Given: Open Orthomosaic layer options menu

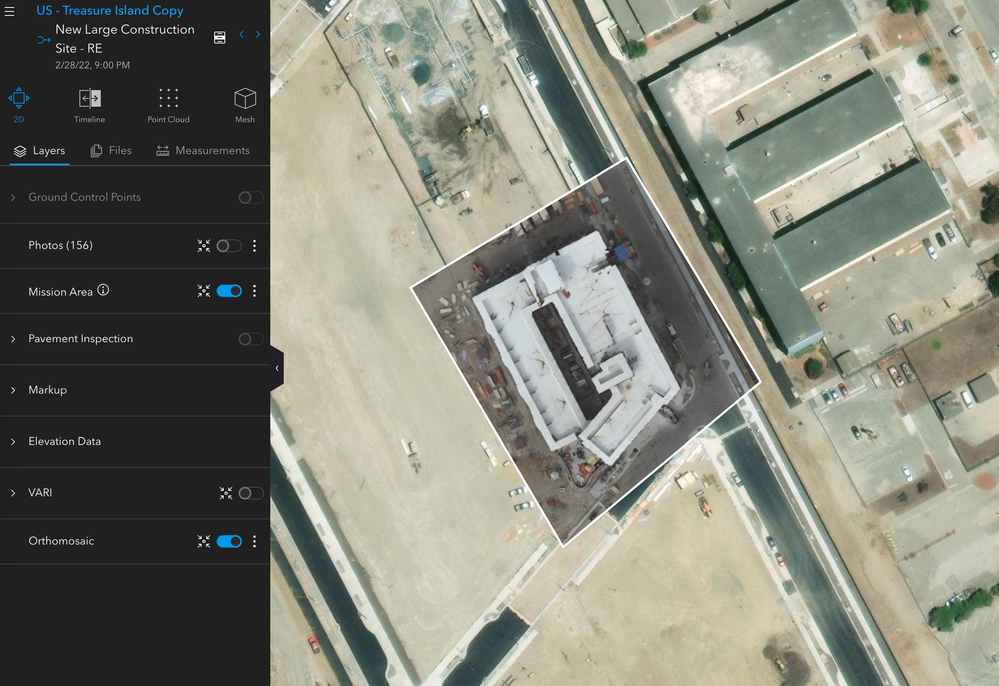Looking at the screenshot, I should [x=254, y=541].
